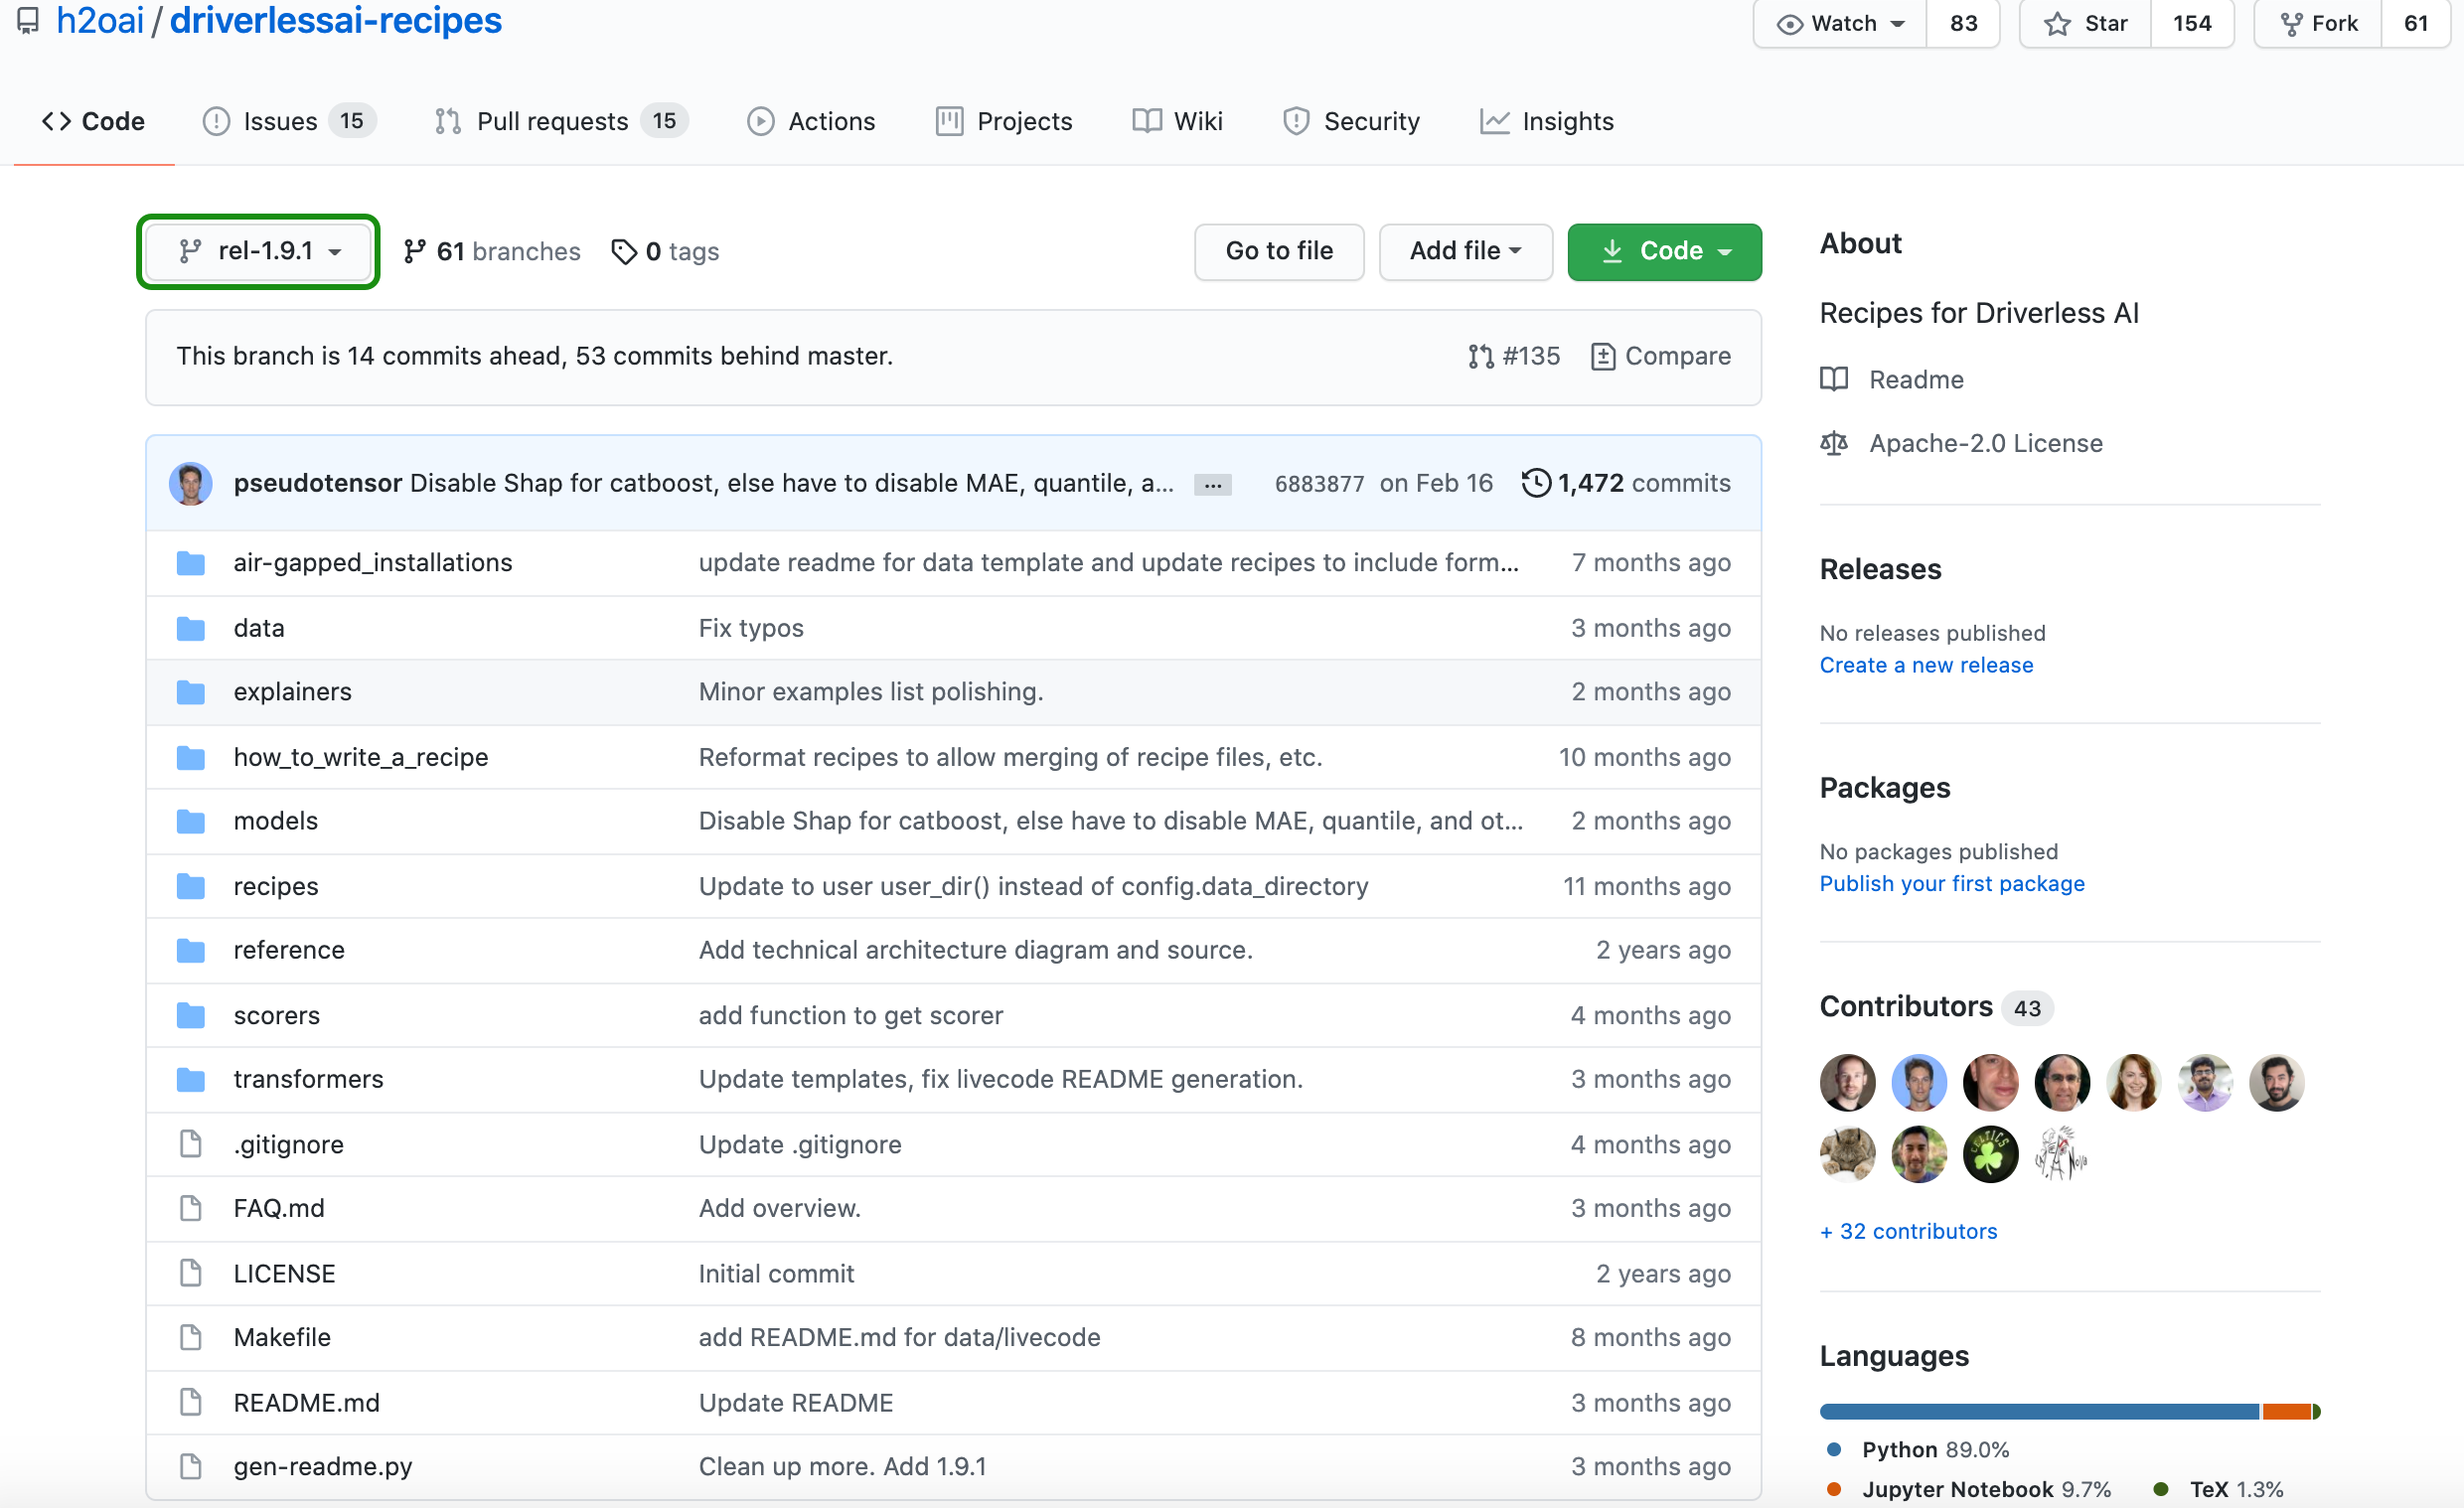This screenshot has height=1508, width=2464.
Task: Open the FAQ.md file
Action: click(279, 1208)
